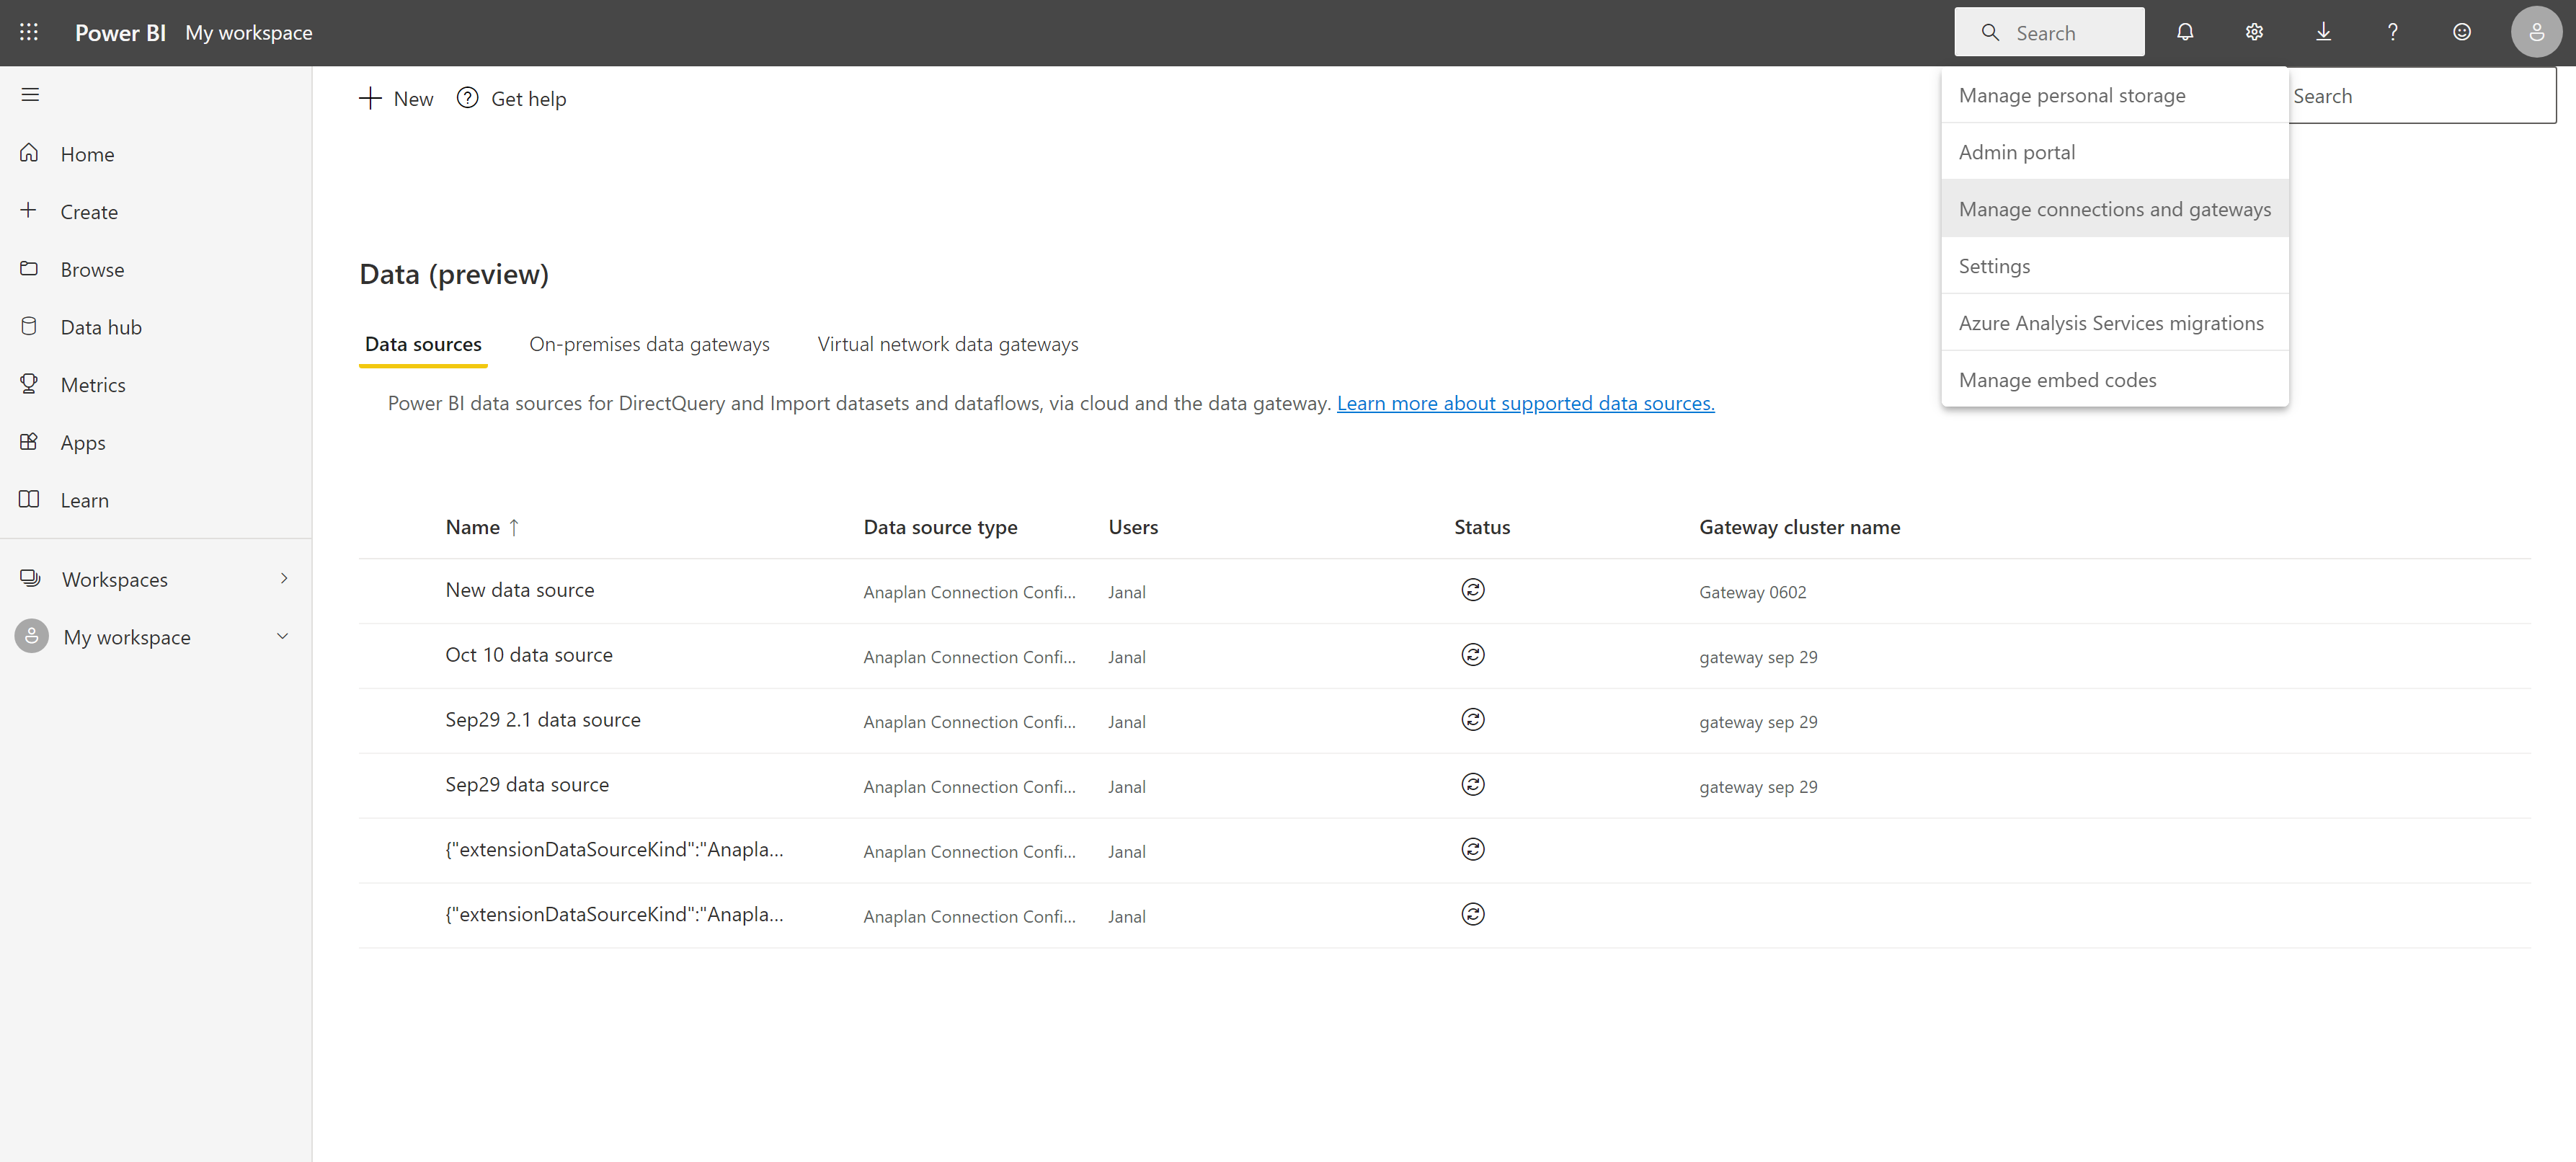Click the navigation hamburger menu icon
This screenshot has height=1162, width=2576.
click(x=30, y=94)
